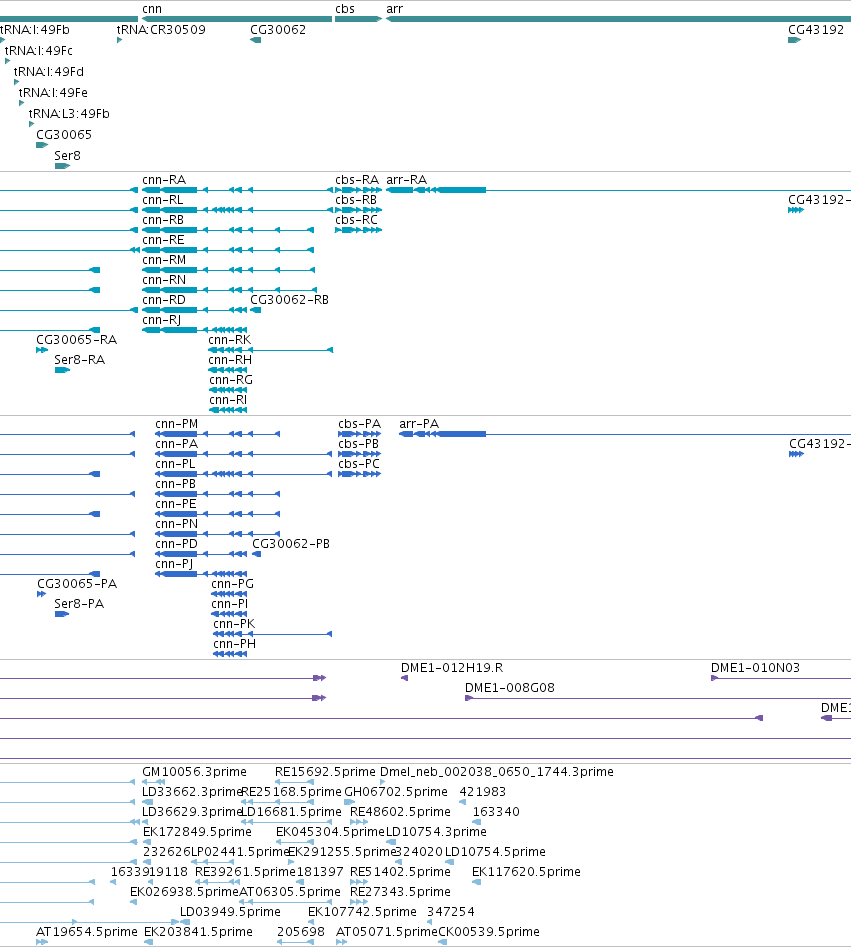Click the tRNA:I:49Fe label
The height and width of the screenshot is (947, 851).
[x=53, y=93]
